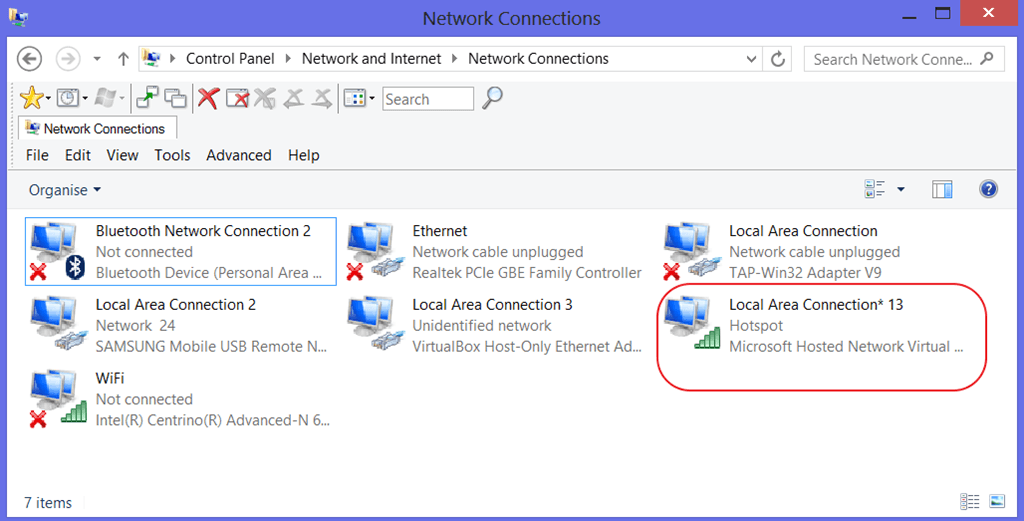Click Network and Internet in breadcrumb
1024x521 pixels.
371,59
